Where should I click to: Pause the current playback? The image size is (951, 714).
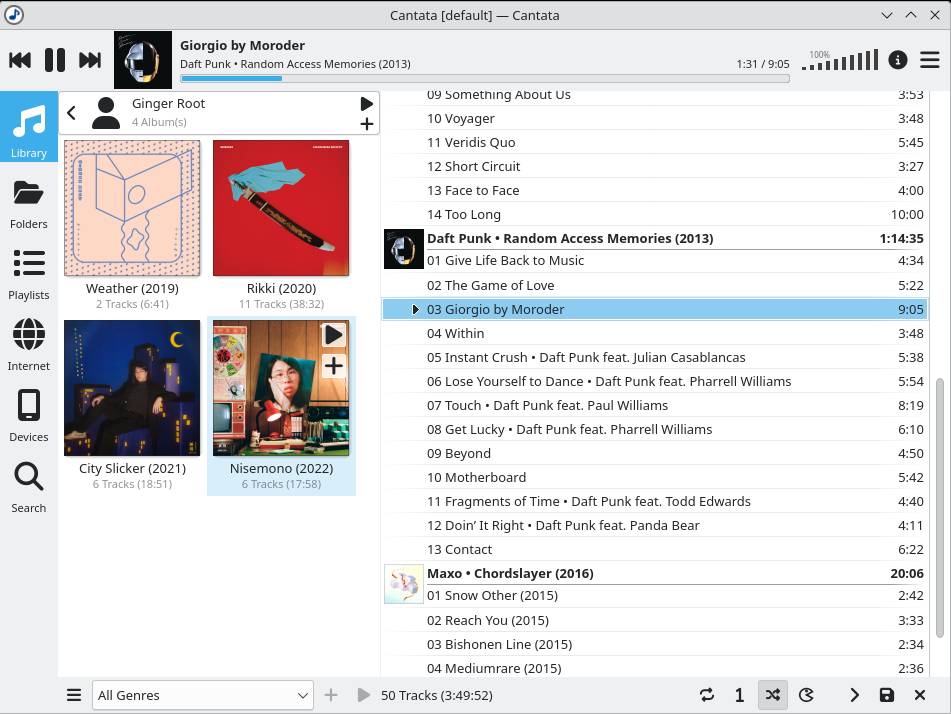55,60
